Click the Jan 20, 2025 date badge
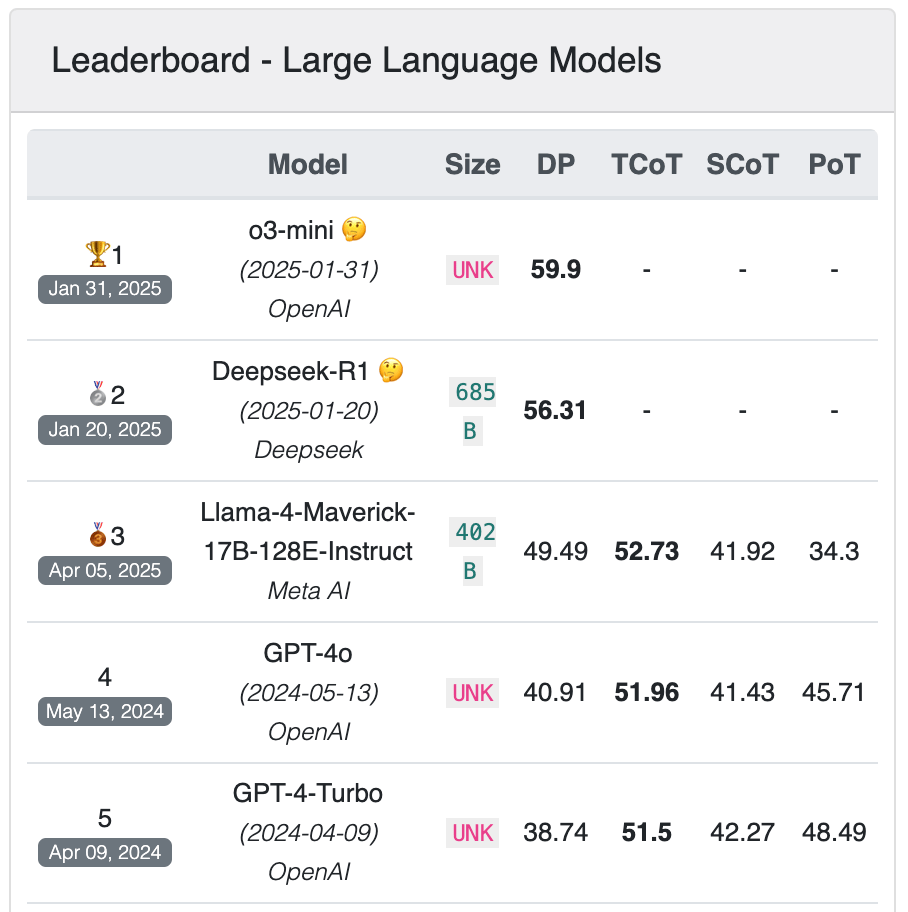Screen dimensions: 908x912 (105, 430)
